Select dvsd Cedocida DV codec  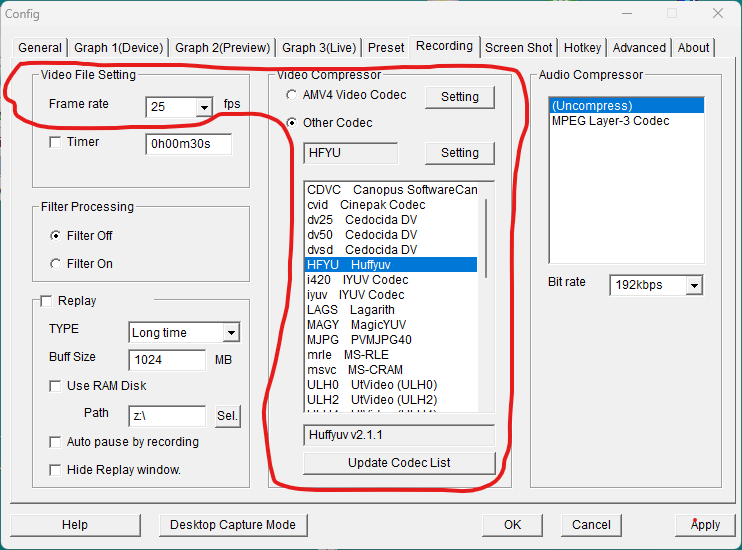(391, 250)
